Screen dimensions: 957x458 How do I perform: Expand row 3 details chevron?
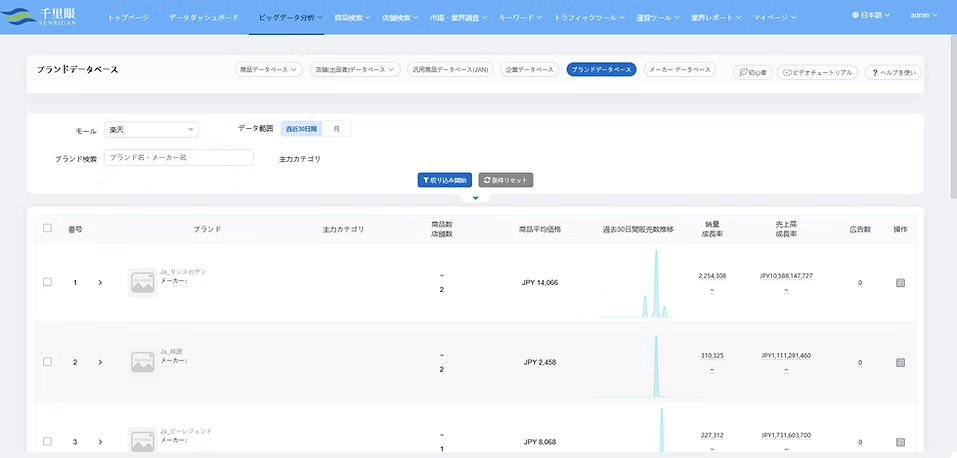[100, 442]
